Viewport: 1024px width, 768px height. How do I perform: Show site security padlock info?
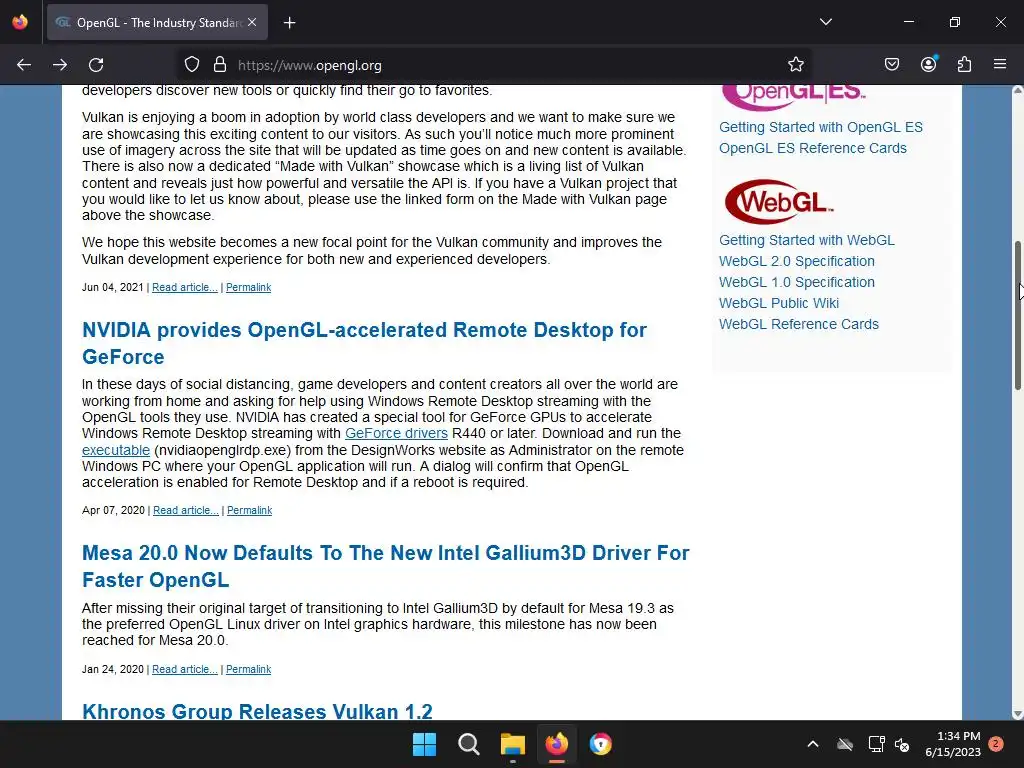coord(220,65)
